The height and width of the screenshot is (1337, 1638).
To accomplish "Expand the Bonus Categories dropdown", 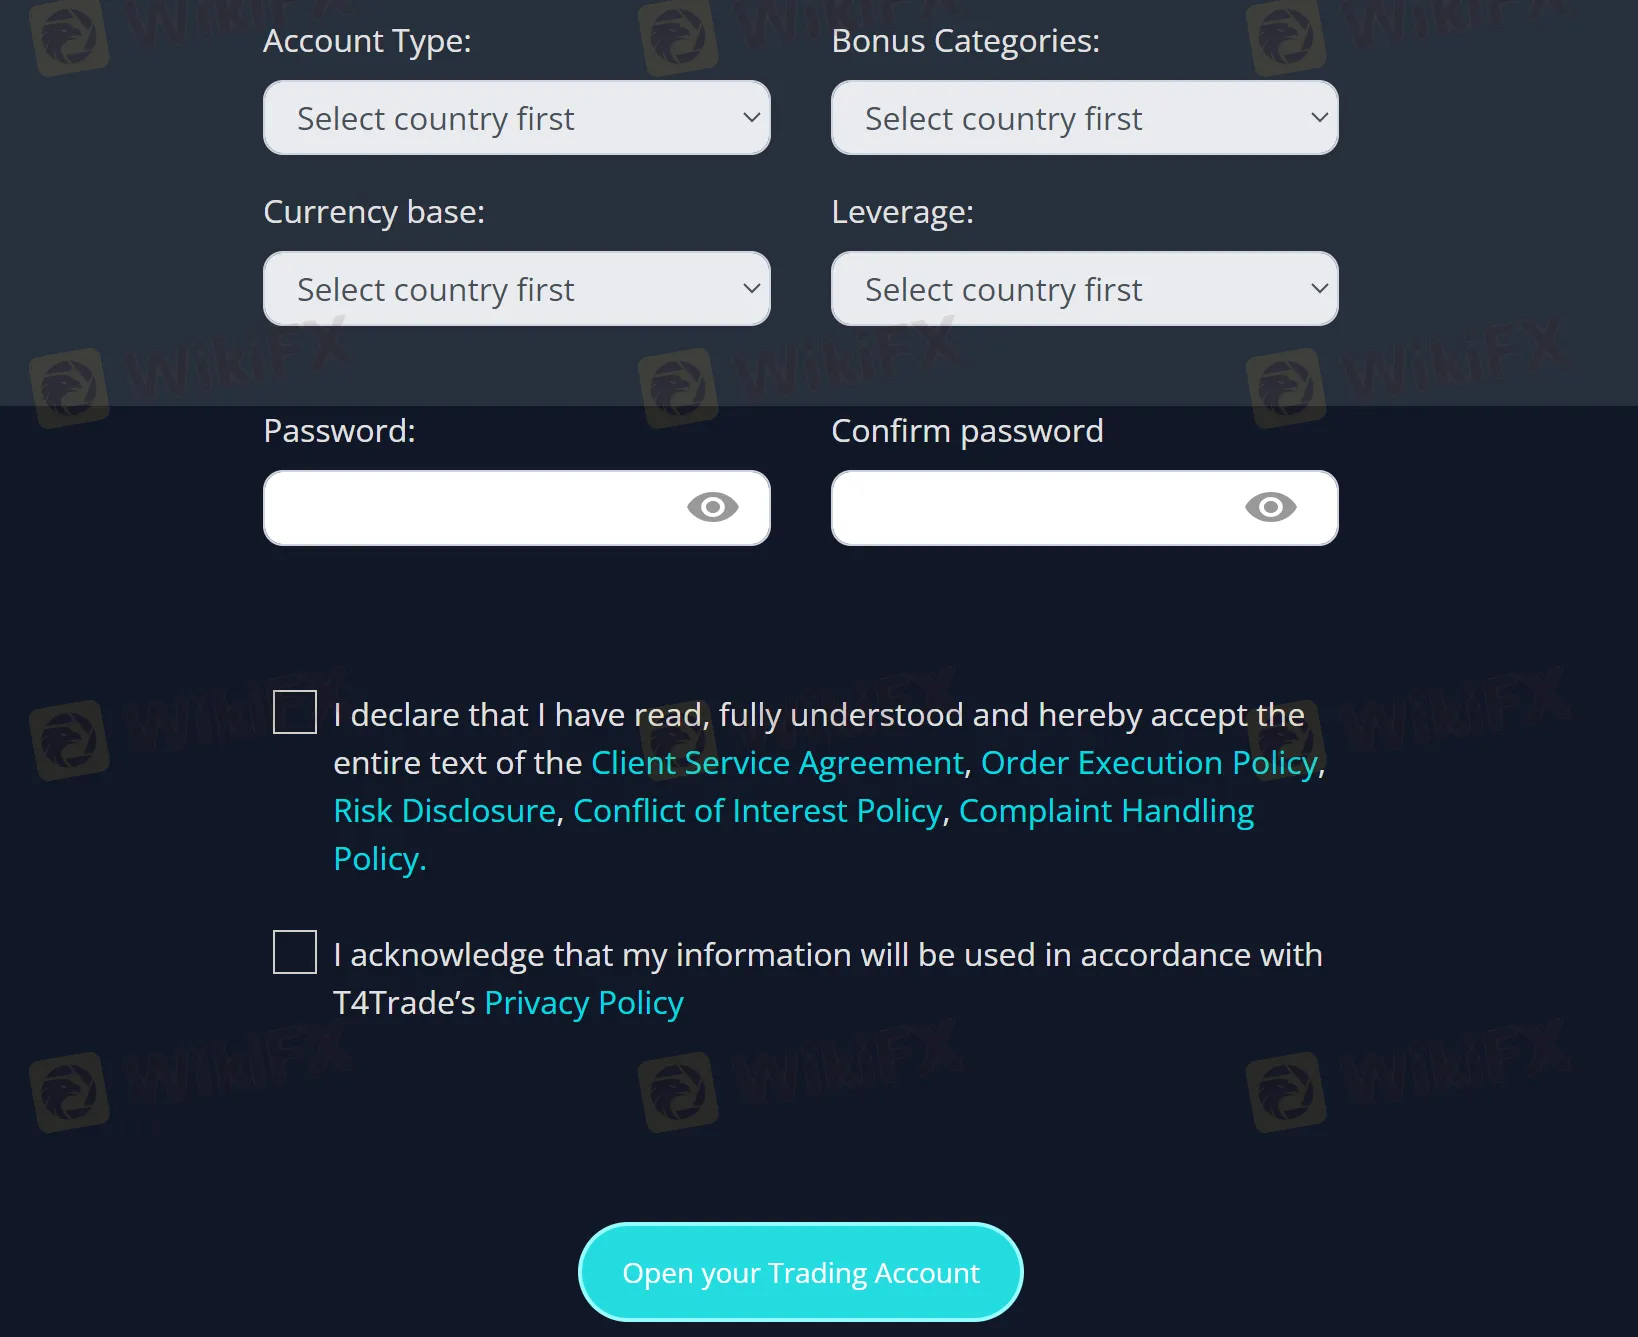I will (1084, 118).
